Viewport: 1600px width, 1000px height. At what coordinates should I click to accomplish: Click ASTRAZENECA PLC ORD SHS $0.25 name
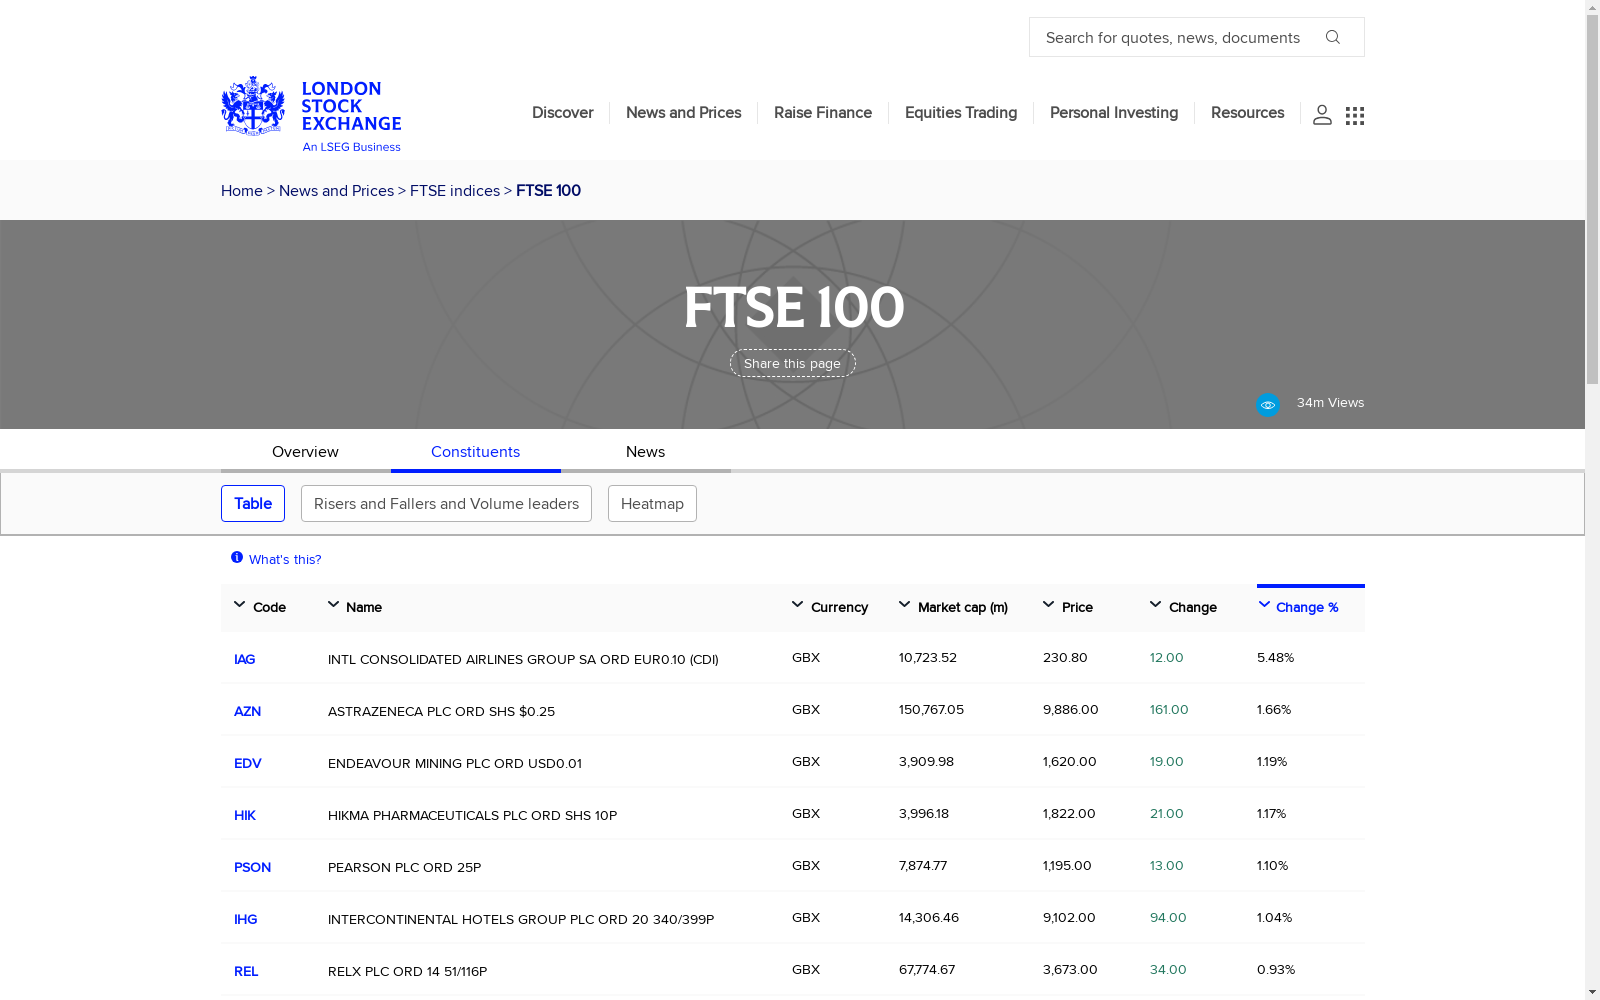coord(441,711)
